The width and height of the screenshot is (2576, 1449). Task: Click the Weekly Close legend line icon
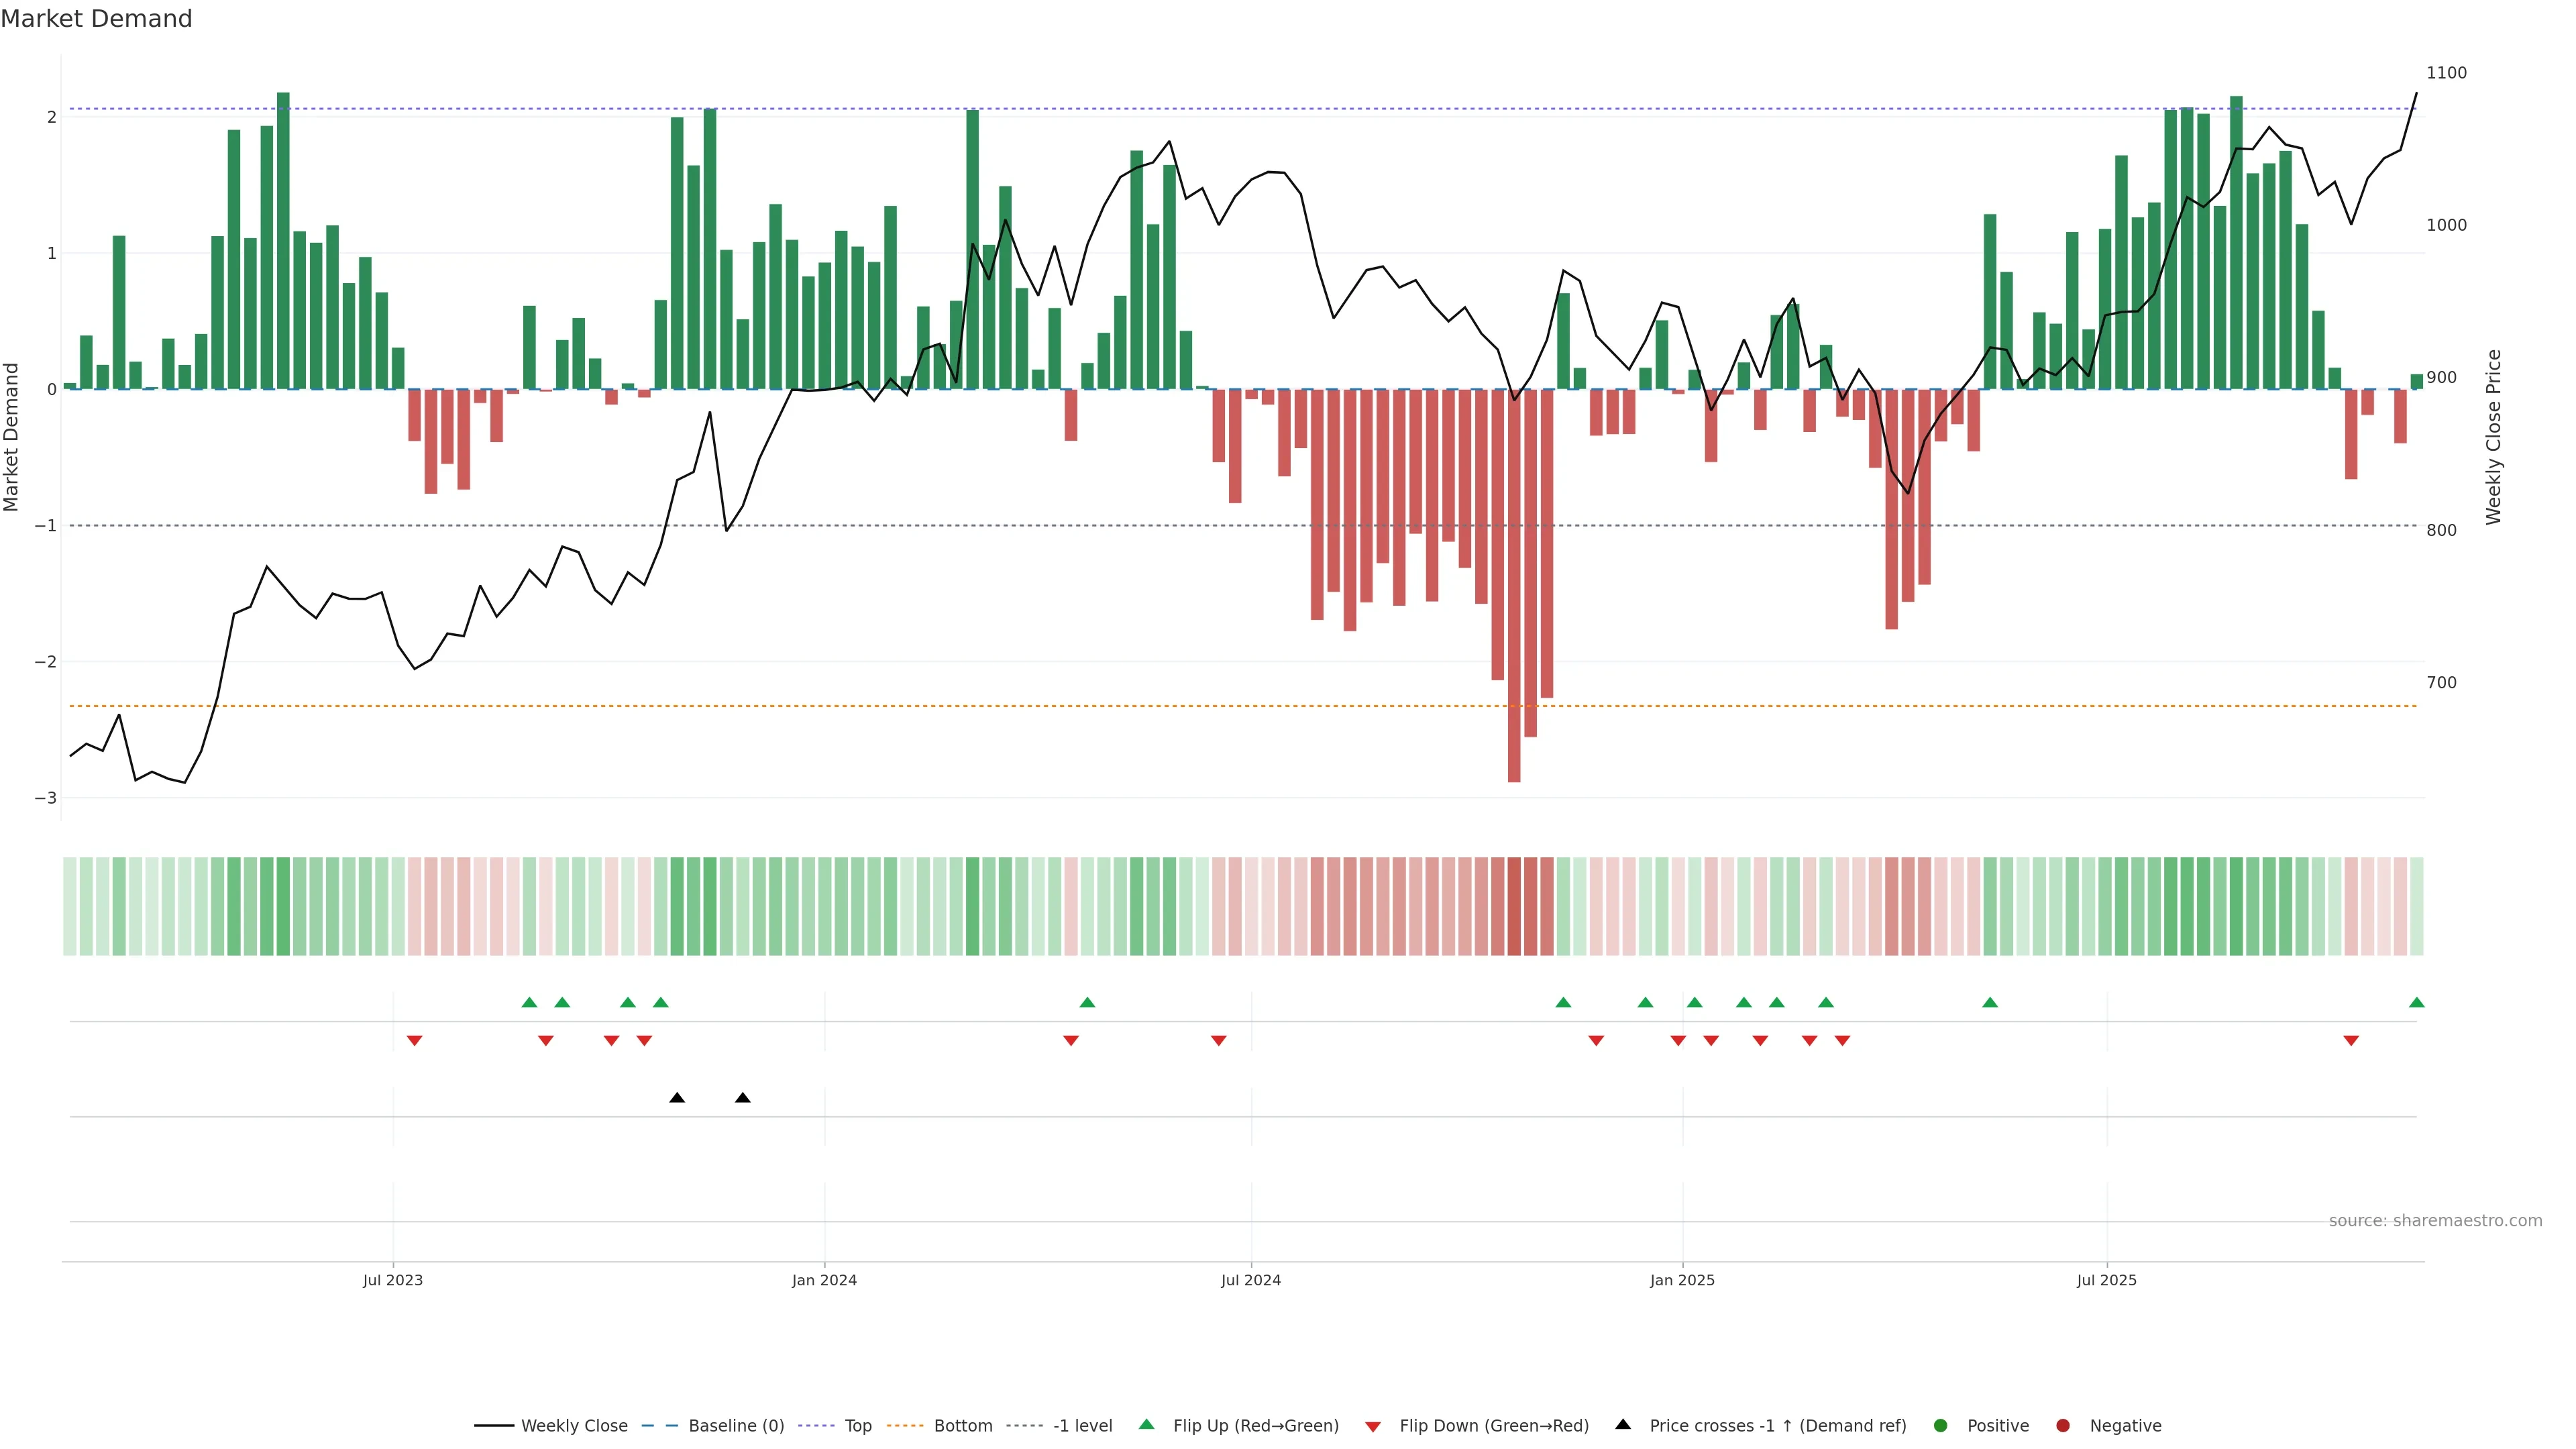494,1426
